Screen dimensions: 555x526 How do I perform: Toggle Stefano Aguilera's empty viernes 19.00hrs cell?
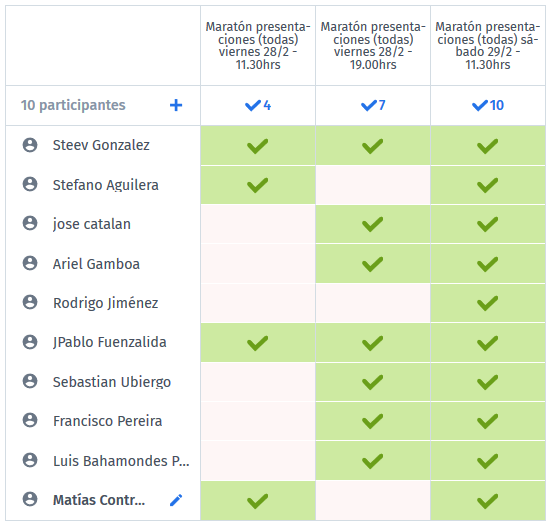click(x=373, y=185)
